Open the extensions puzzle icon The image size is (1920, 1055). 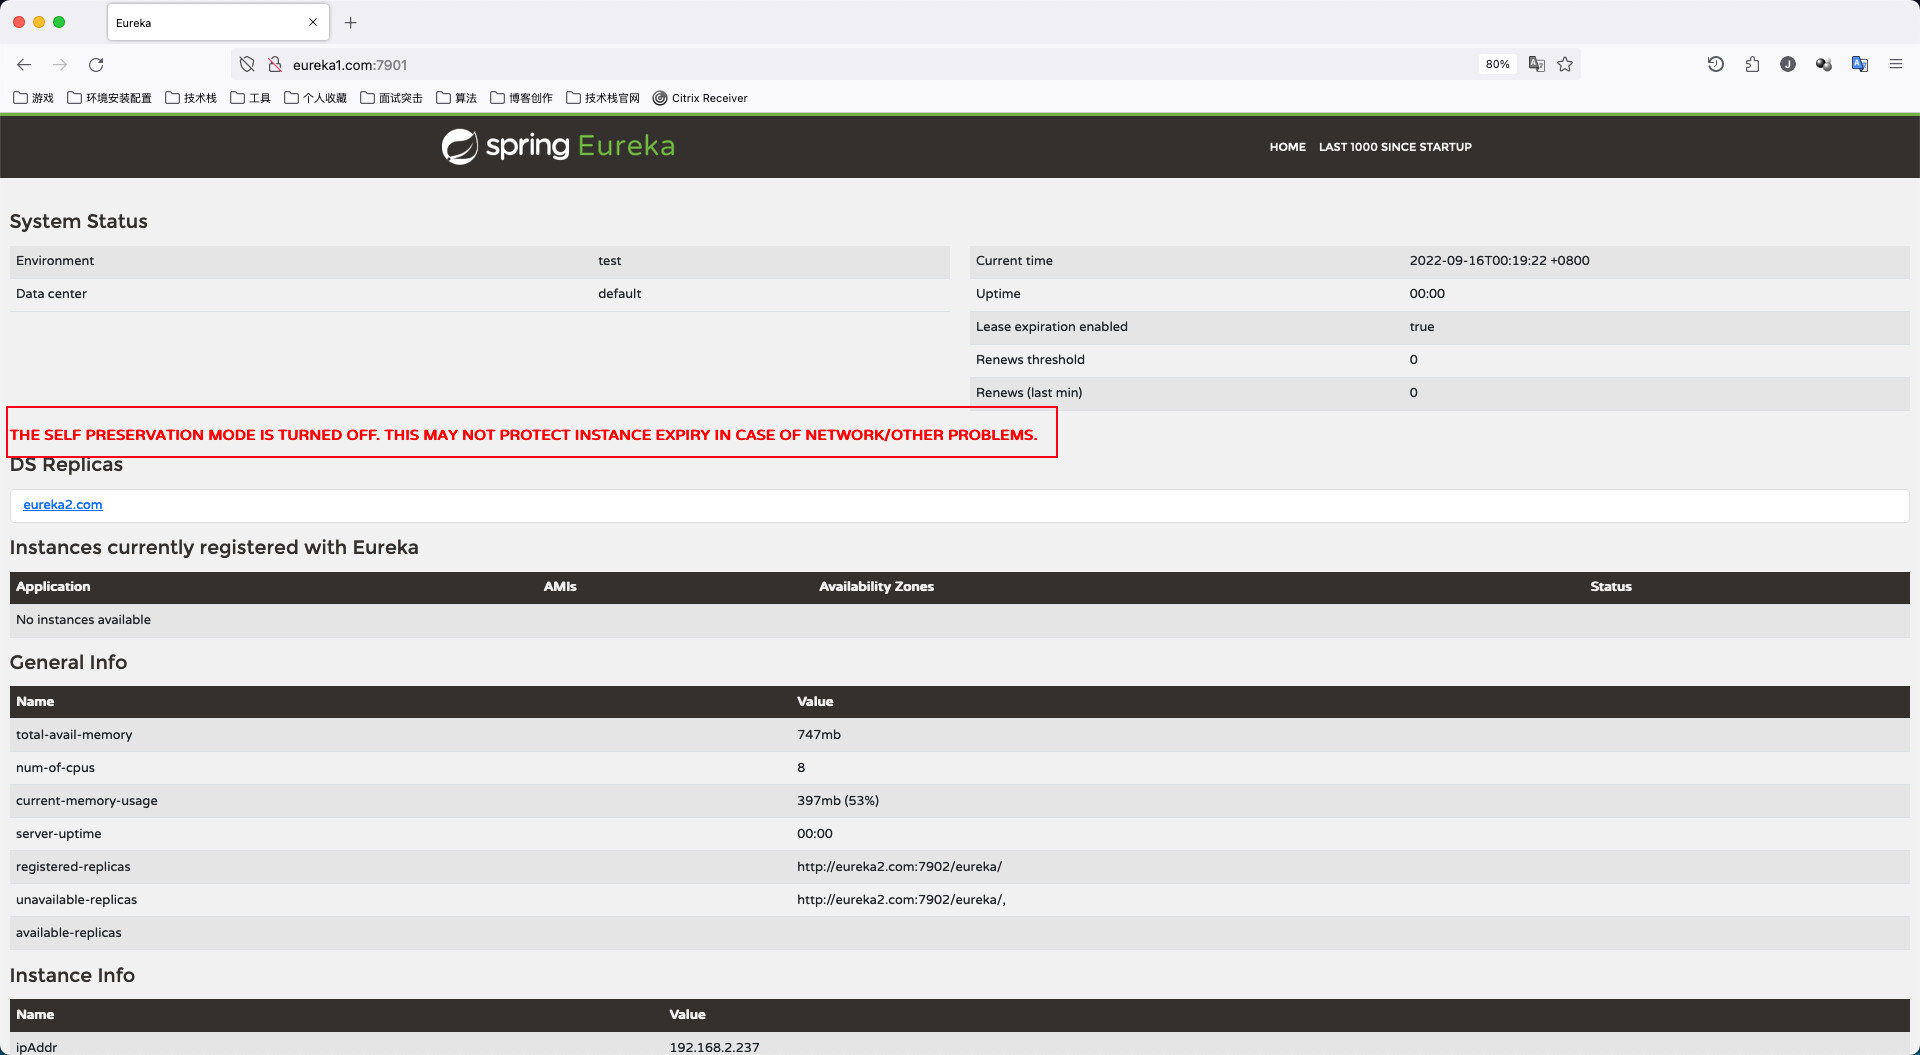pos(1752,64)
